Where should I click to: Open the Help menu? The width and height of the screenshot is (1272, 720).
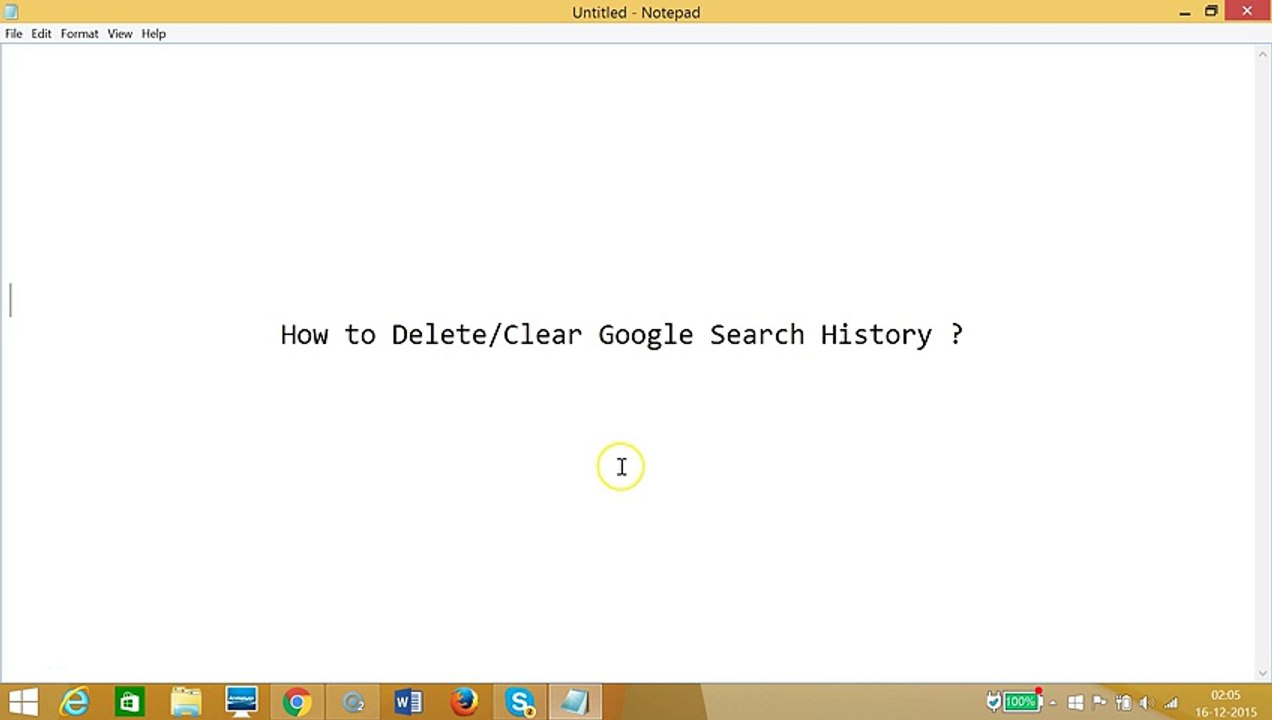click(153, 33)
